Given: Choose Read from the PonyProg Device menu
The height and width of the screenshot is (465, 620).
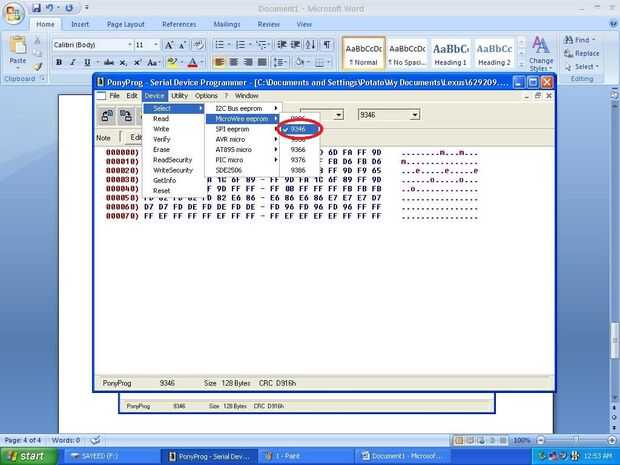Looking at the screenshot, I should coord(174,119).
